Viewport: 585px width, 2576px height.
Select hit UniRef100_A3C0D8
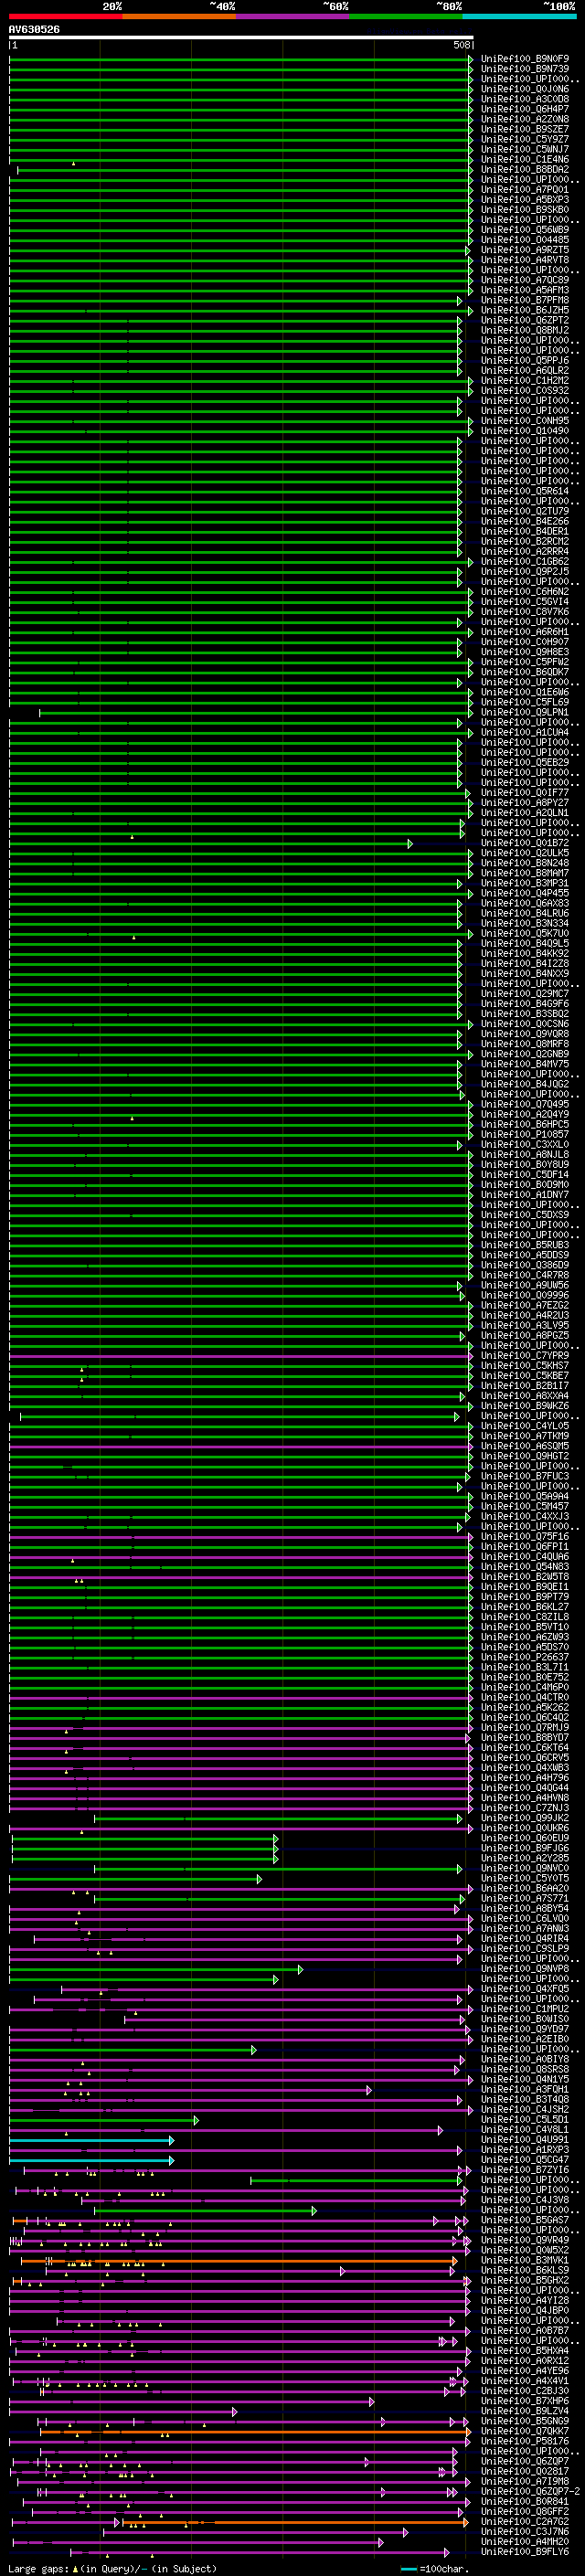click(524, 99)
